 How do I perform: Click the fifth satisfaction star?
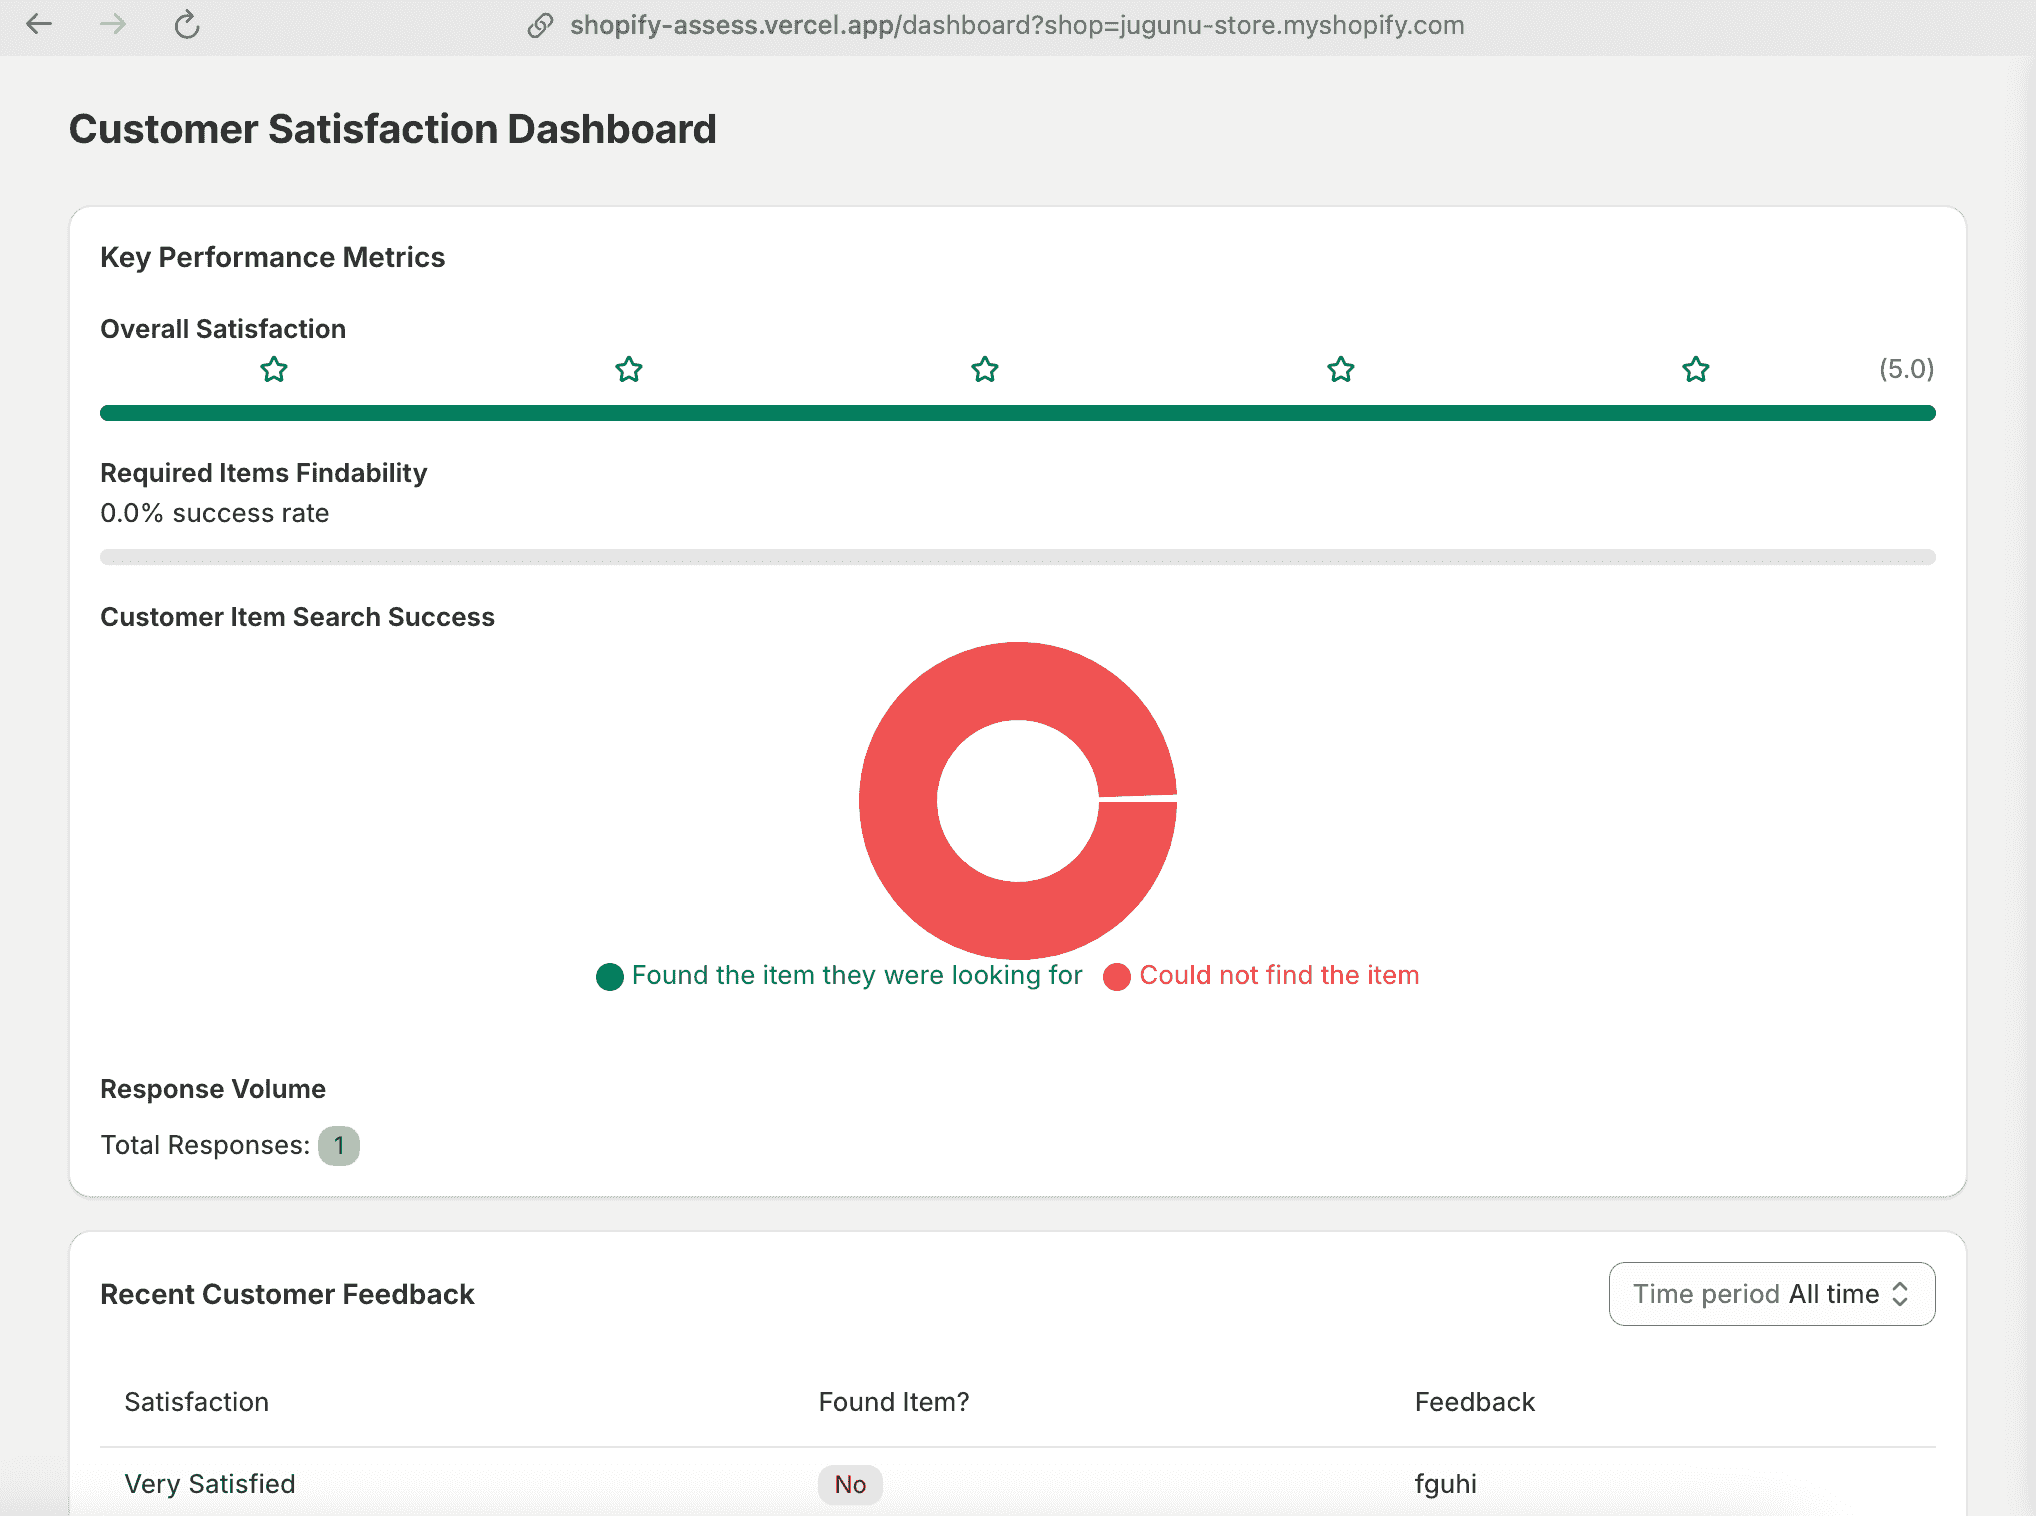1696,370
